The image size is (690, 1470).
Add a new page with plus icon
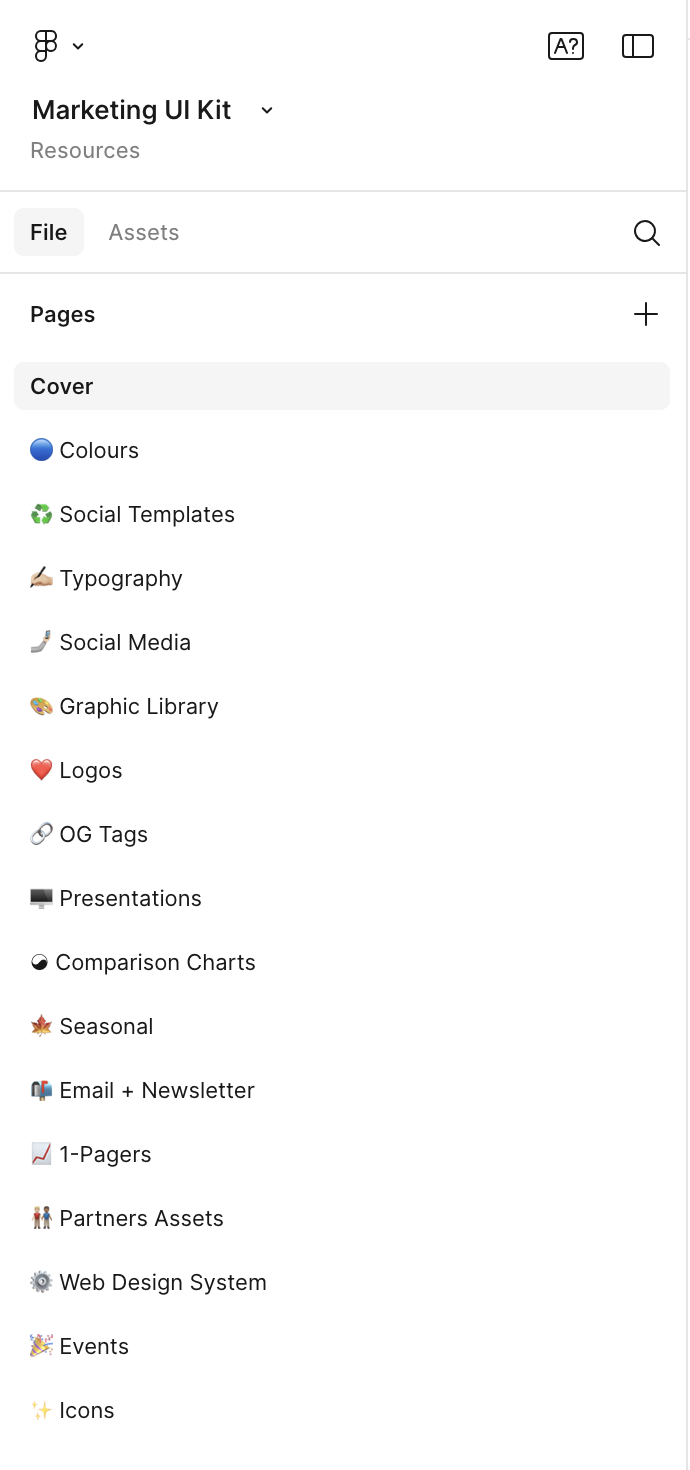[x=646, y=315]
